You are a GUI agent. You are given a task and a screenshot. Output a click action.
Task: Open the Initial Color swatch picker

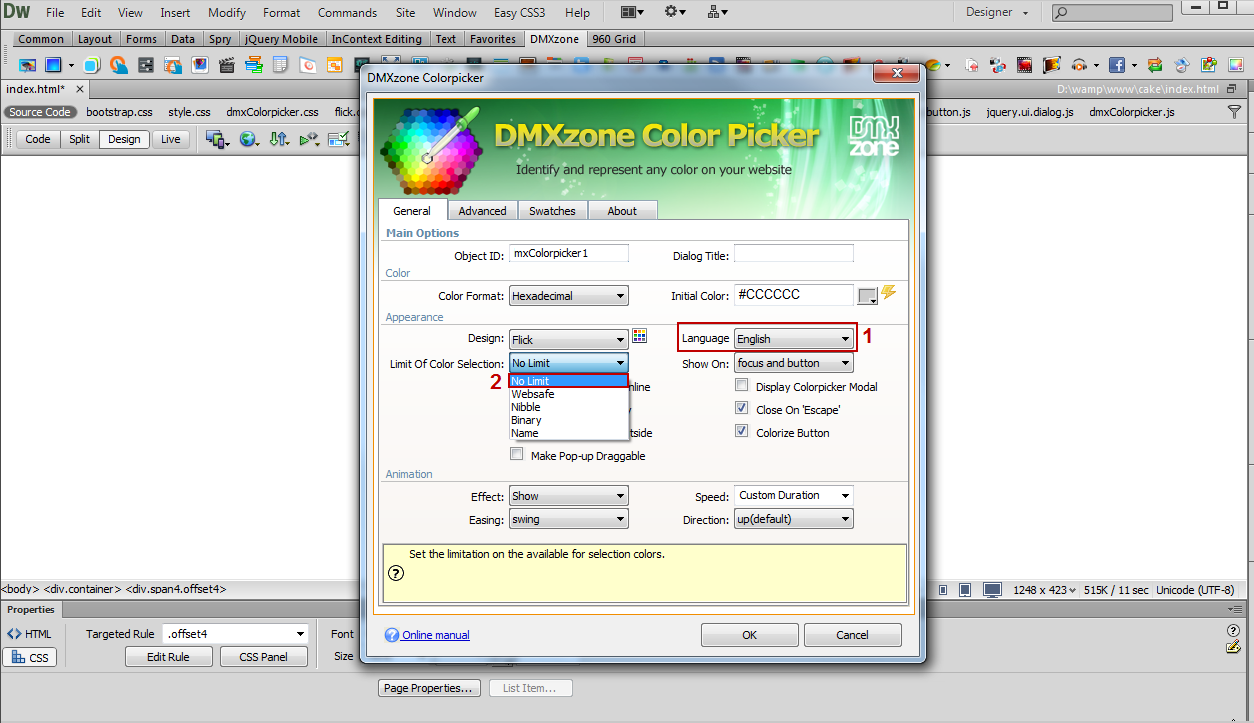point(867,296)
